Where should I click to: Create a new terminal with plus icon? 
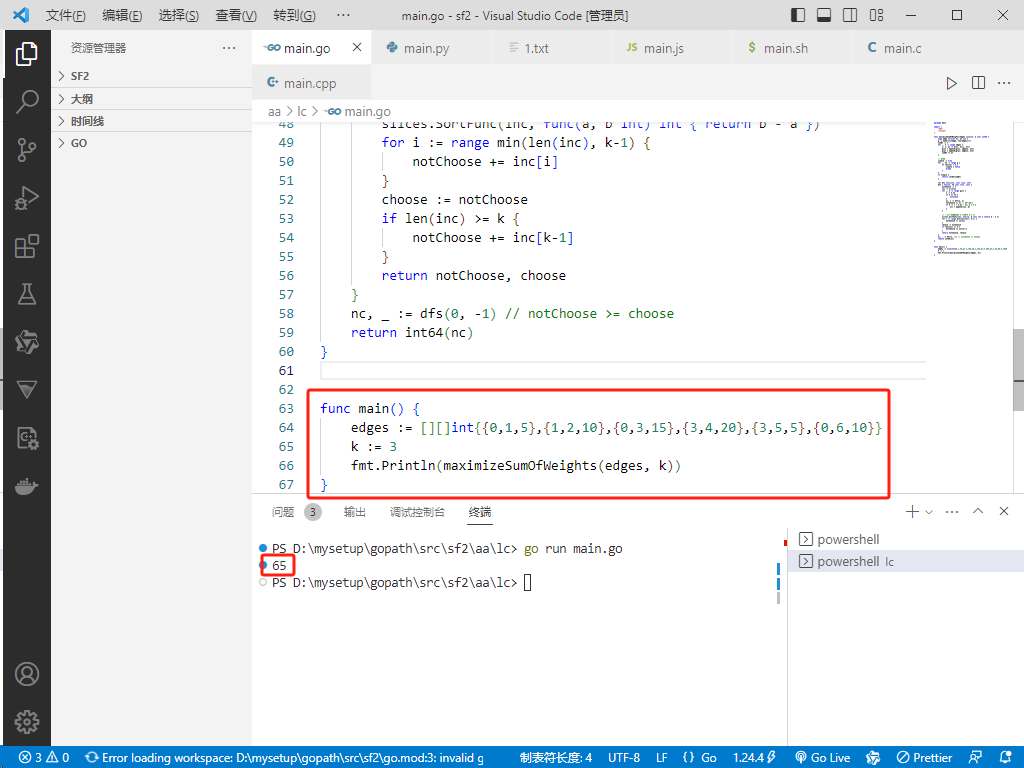tap(912, 511)
